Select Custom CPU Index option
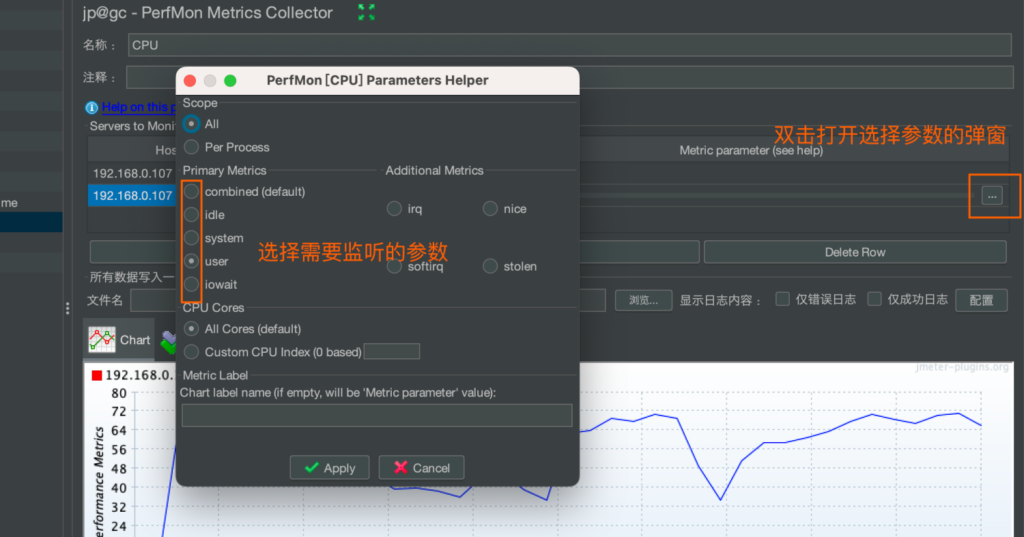 [x=191, y=352]
